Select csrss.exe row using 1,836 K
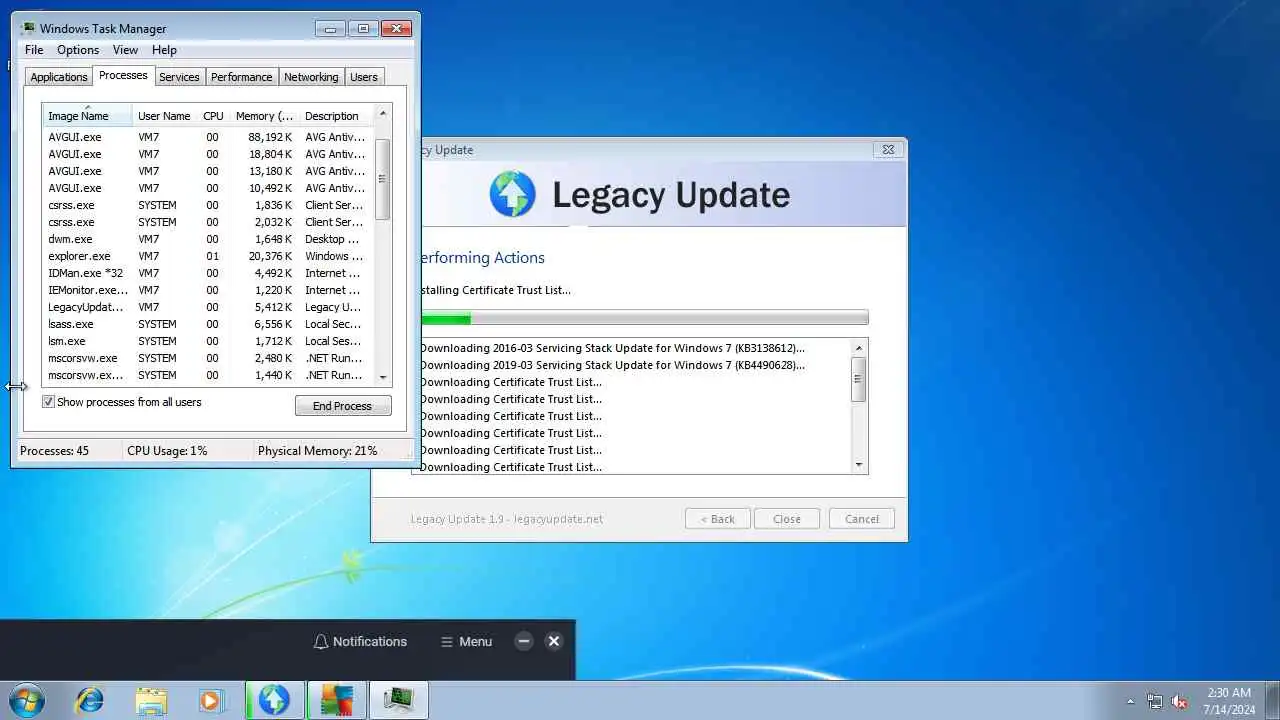Image resolution: width=1280 pixels, height=720 pixels. coord(208,205)
